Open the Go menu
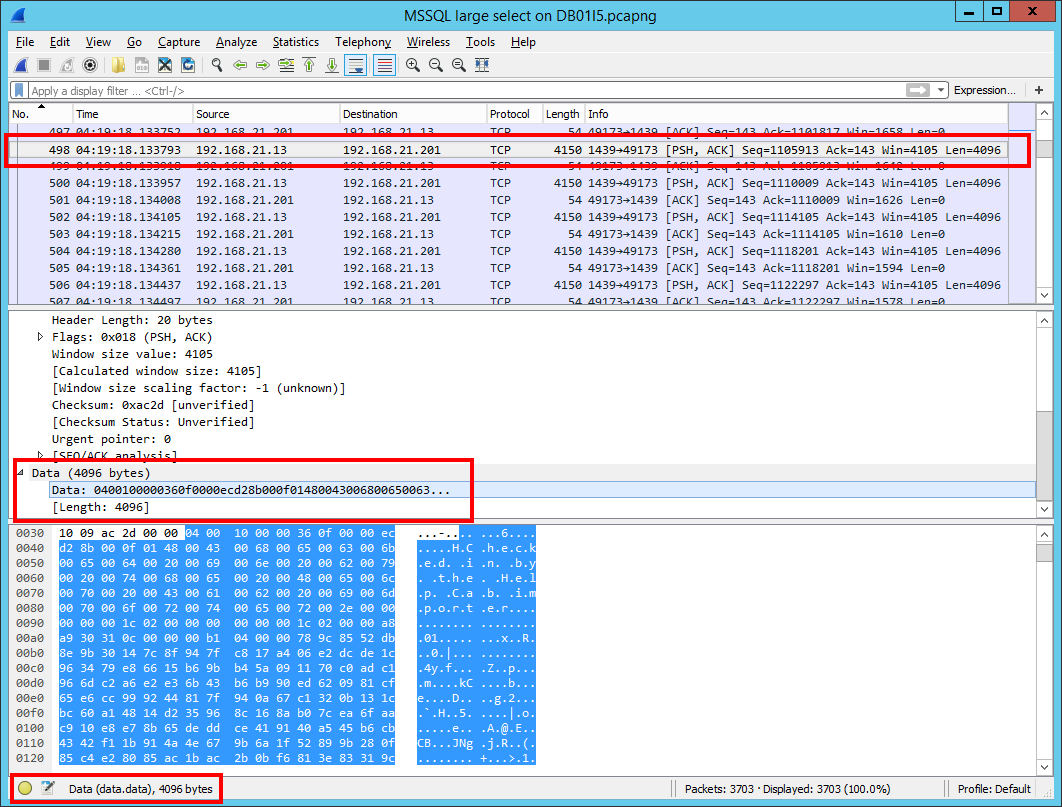1062x807 pixels. 134,42
